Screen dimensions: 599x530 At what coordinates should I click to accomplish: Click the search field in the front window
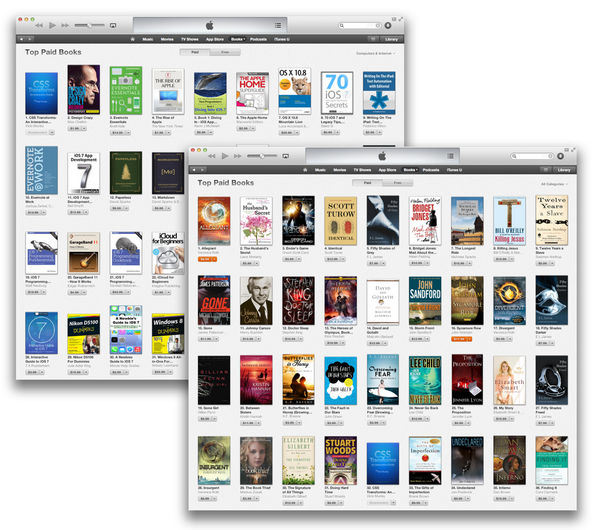(x=533, y=156)
